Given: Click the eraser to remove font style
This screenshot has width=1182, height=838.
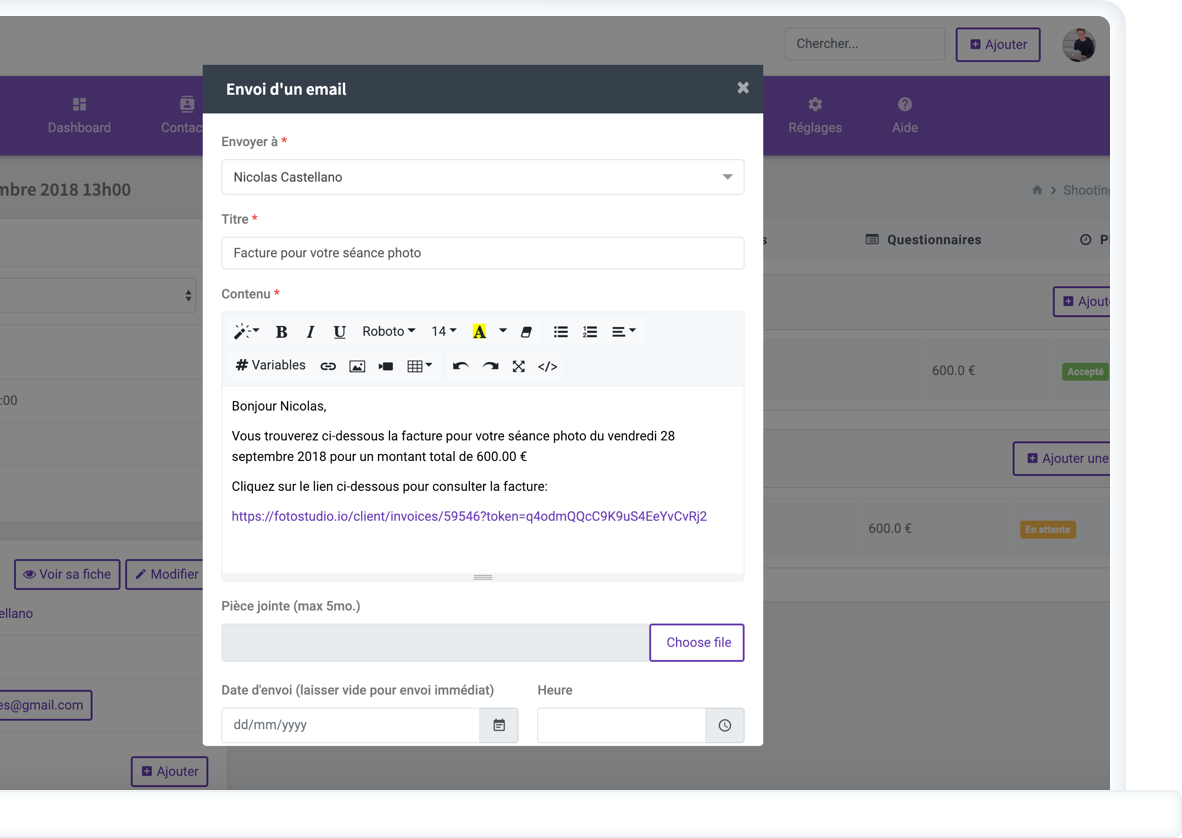Looking at the screenshot, I should coord(526,332).
